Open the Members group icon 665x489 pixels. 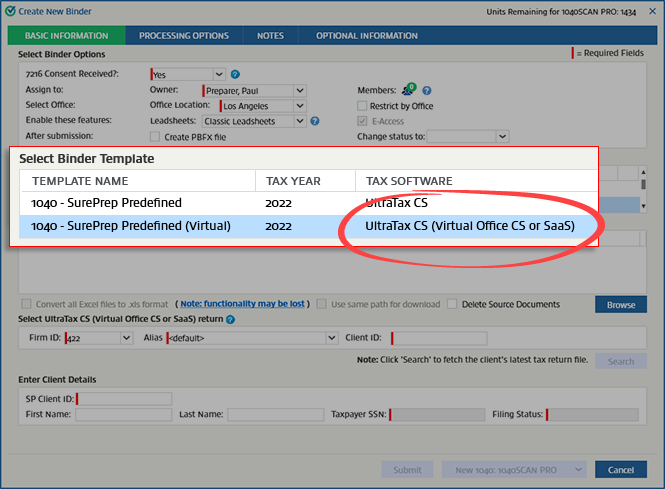click(x=408, y=89)
